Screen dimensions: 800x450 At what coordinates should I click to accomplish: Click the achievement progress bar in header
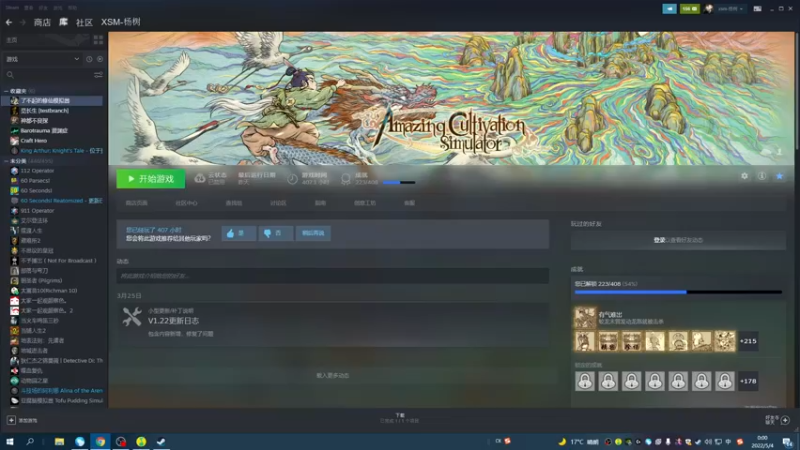399,182
